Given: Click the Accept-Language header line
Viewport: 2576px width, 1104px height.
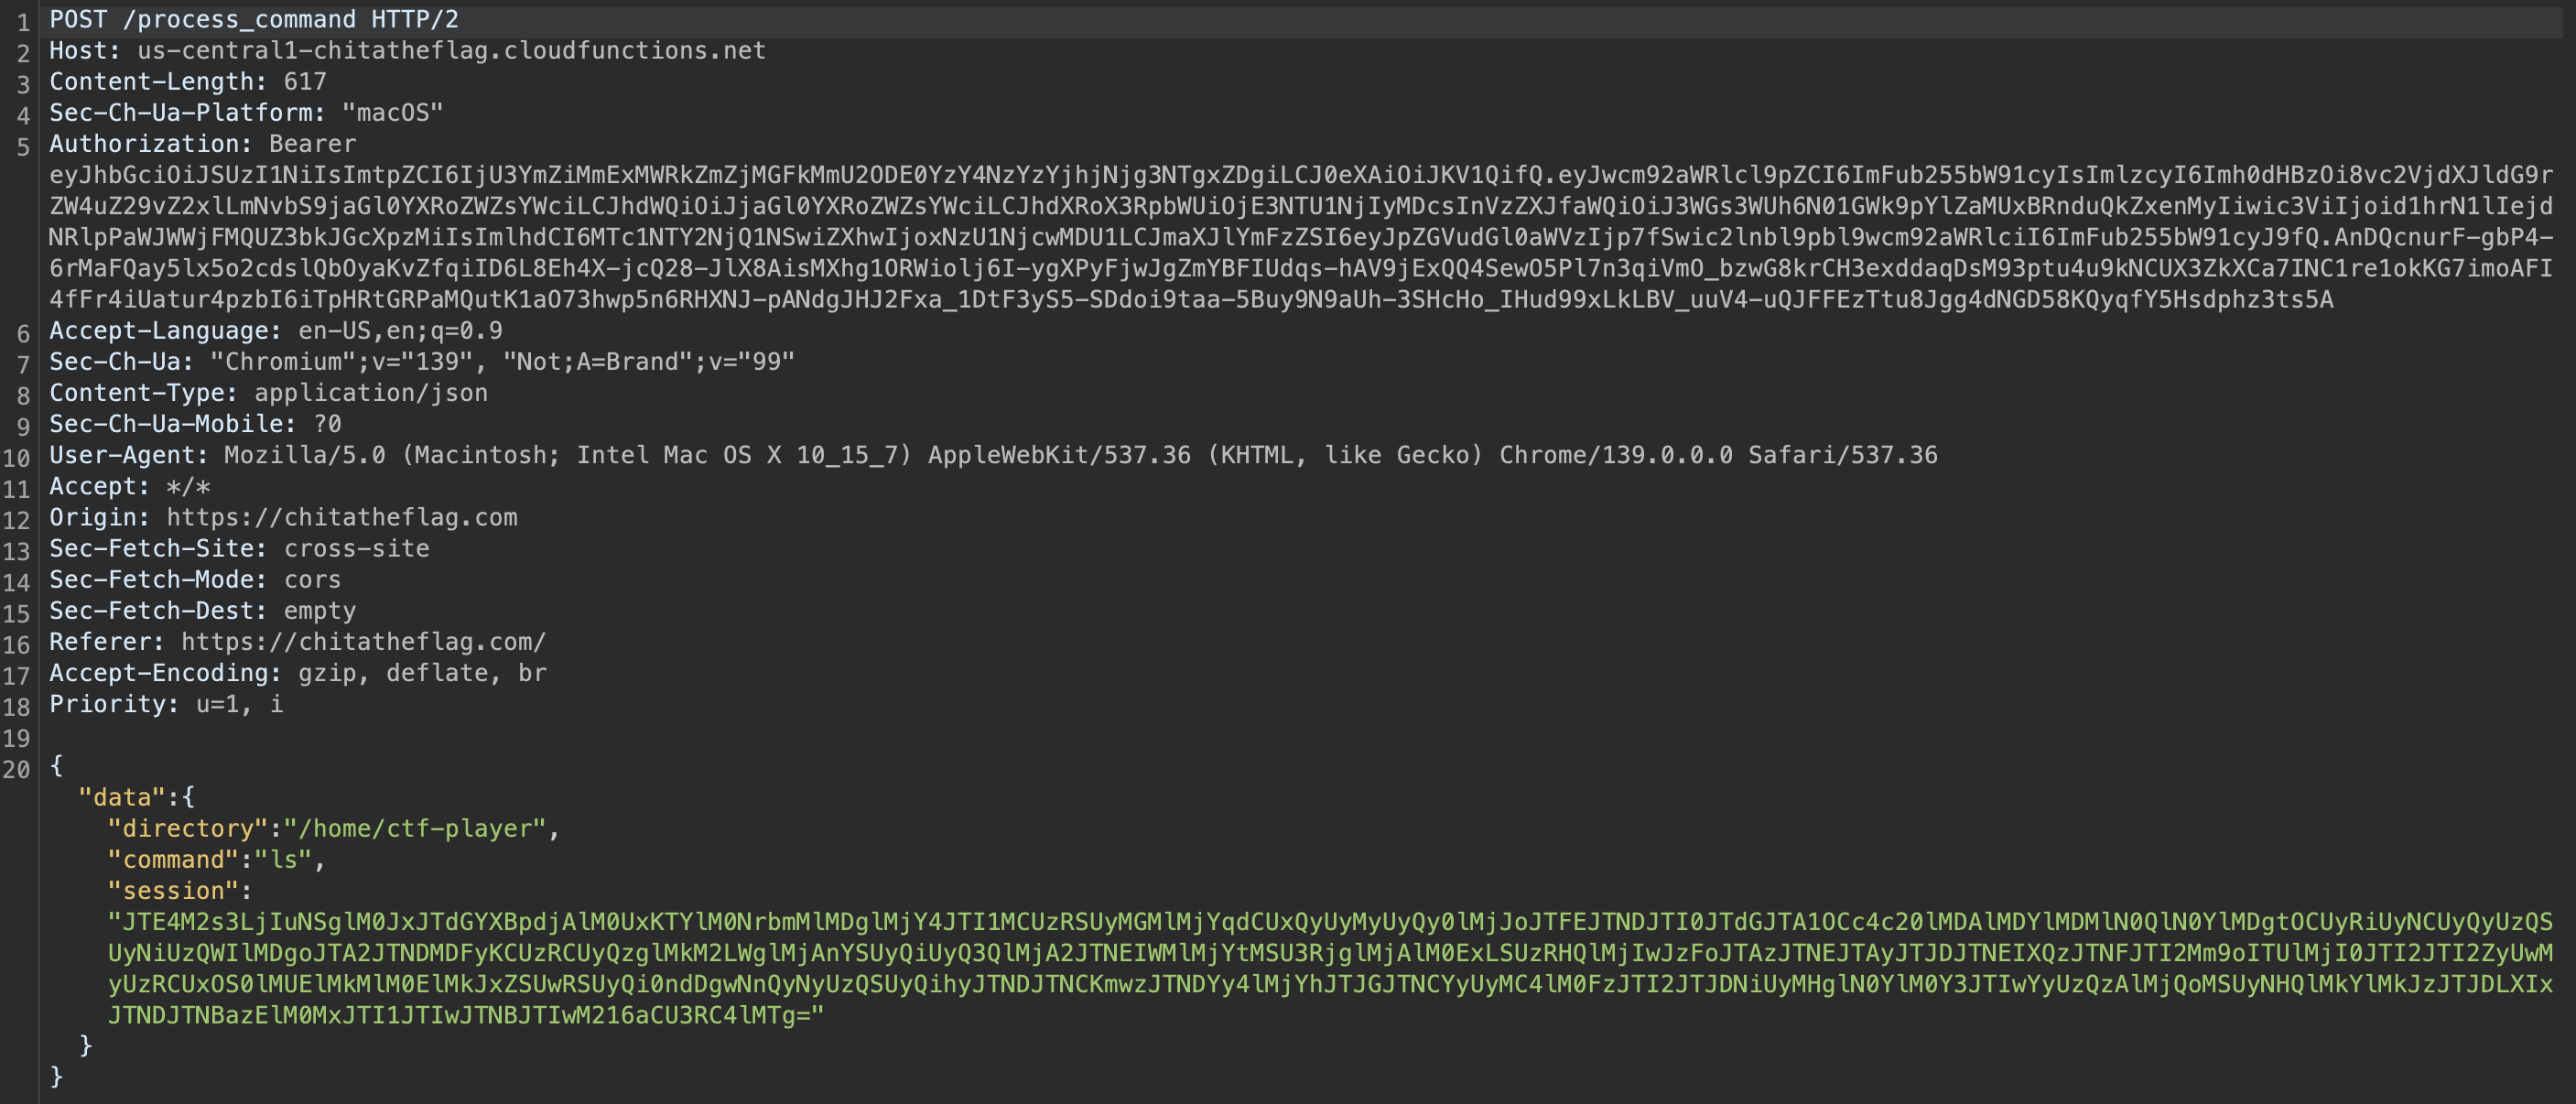Looking at the screenshot, I should (276, 330).
